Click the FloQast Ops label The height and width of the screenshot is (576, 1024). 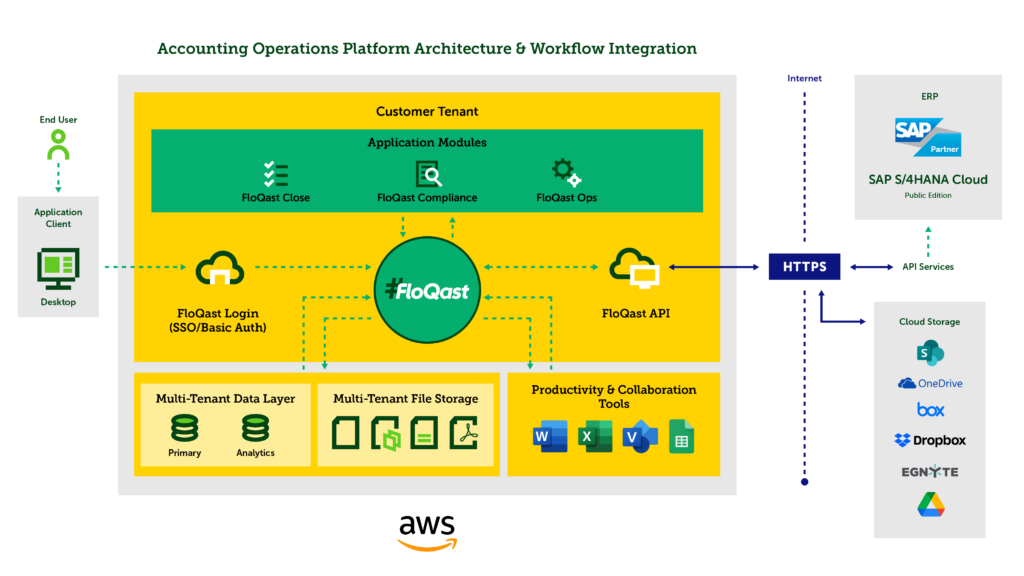tap(566, 197)
